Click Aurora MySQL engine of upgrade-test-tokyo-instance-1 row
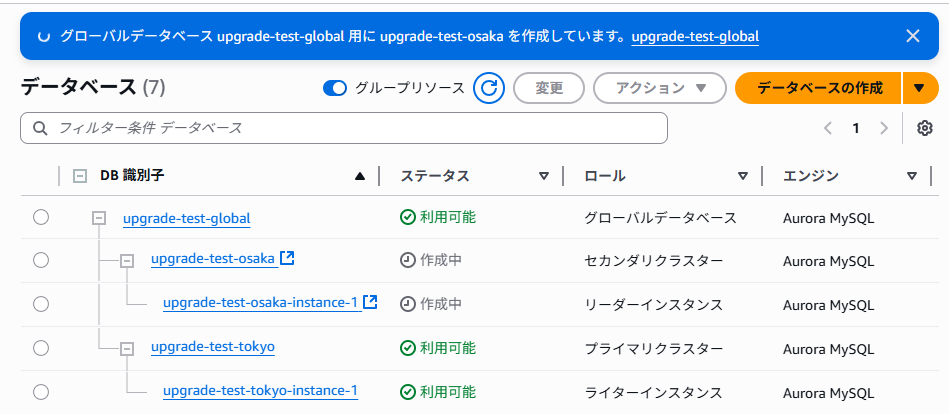Screen dimensions: 949x414 [x=829, y=393]
